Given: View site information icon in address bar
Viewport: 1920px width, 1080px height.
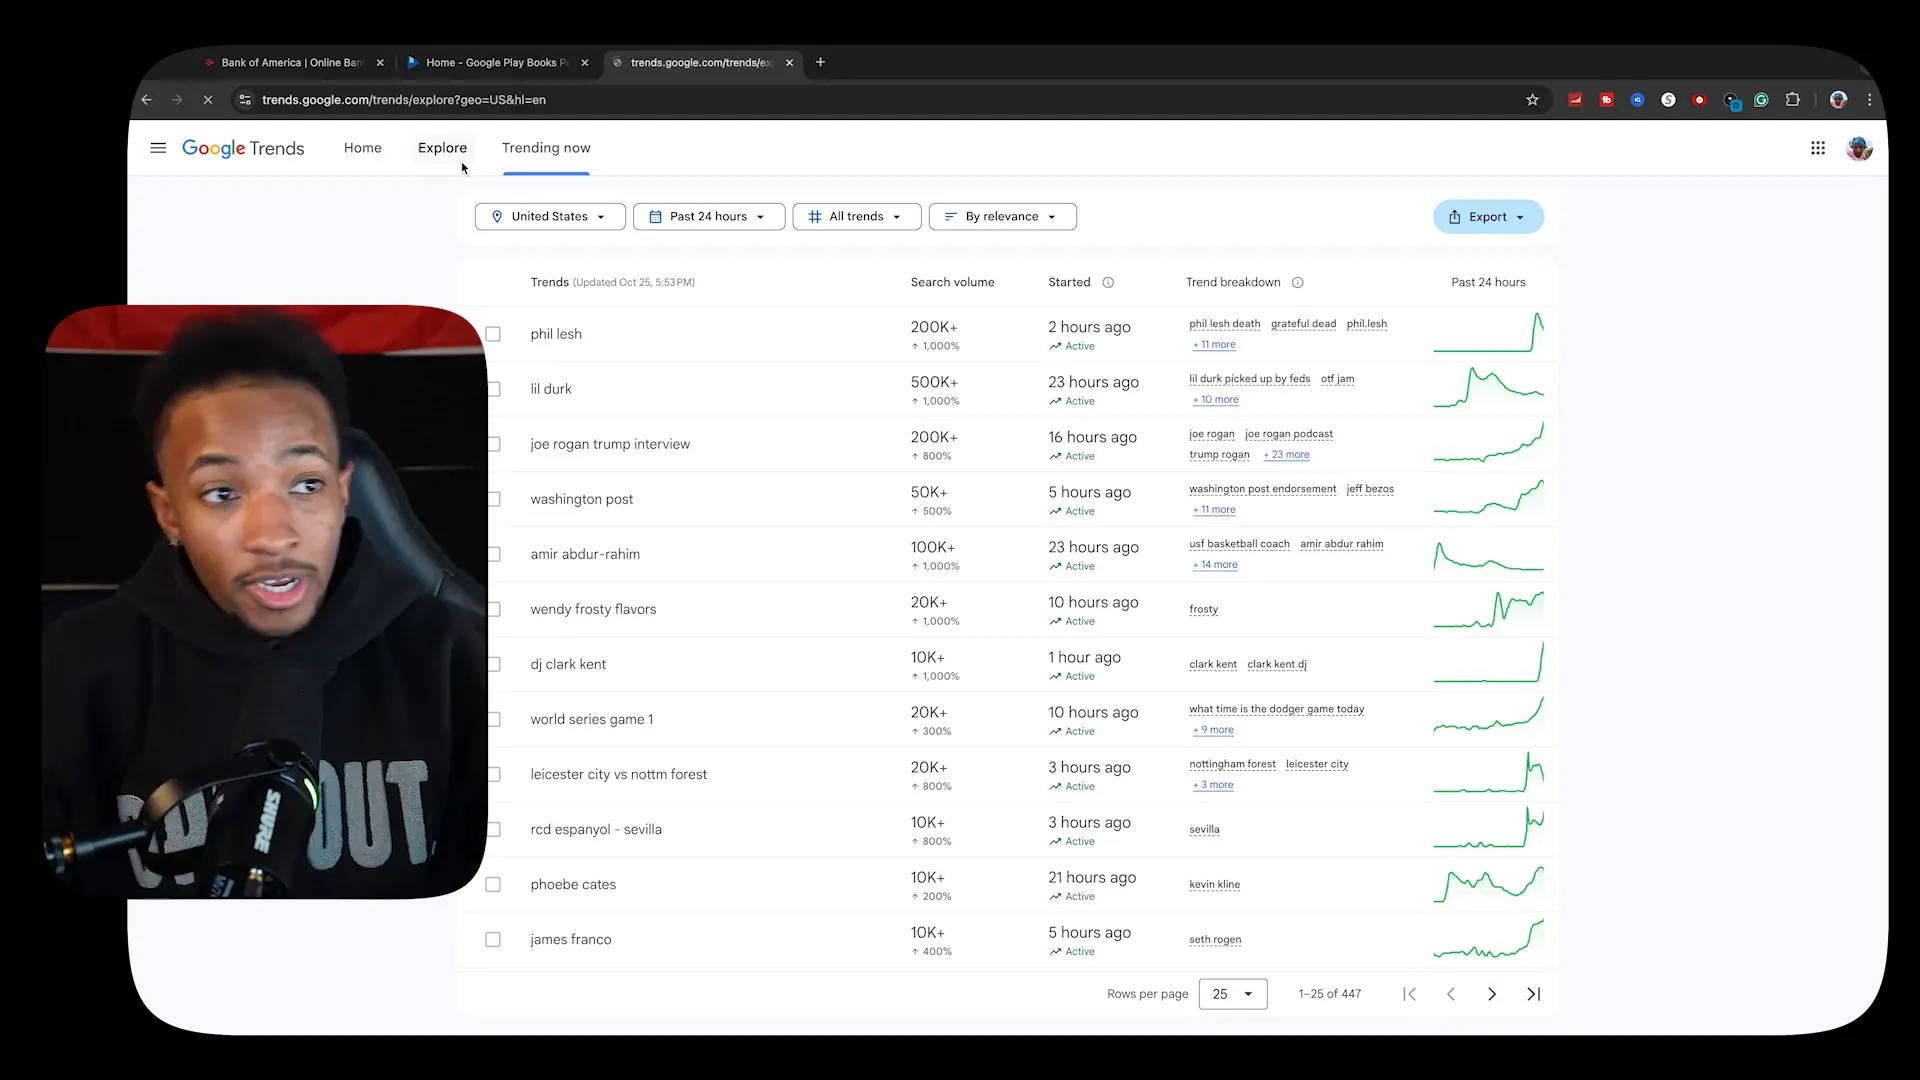Looking at the screenshot, I should pos(245,100).
